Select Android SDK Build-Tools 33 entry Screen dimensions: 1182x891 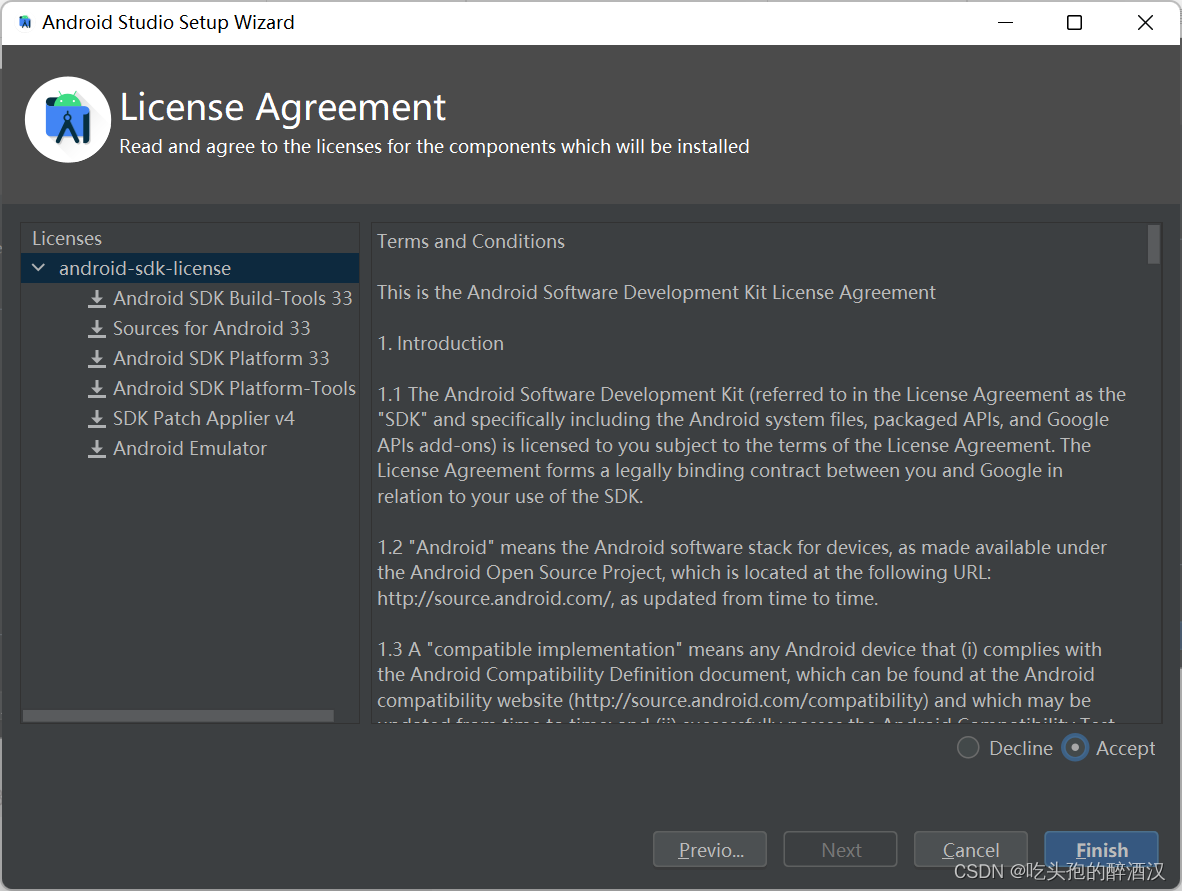tap(232, 299)
